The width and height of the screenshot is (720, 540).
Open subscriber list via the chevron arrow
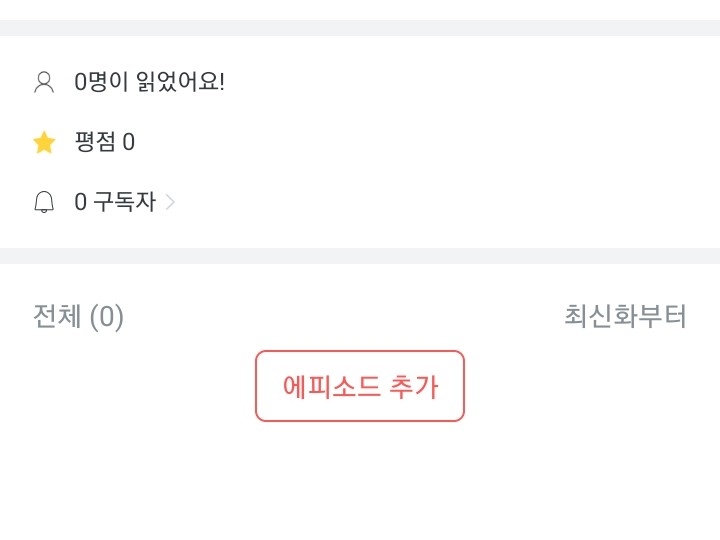[x=170, y=202]
